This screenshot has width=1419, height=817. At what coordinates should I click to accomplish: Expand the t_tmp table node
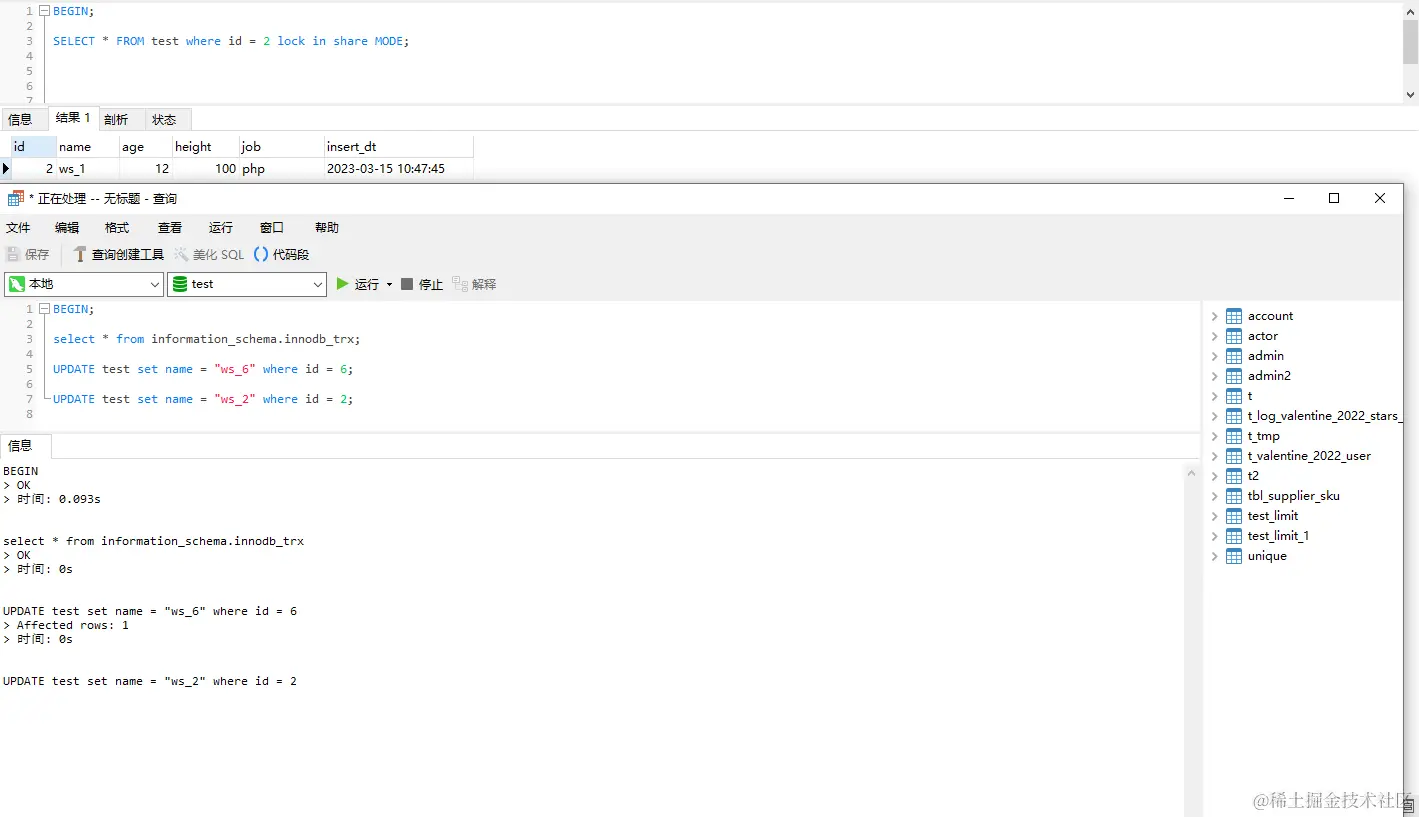point(1214,436)
